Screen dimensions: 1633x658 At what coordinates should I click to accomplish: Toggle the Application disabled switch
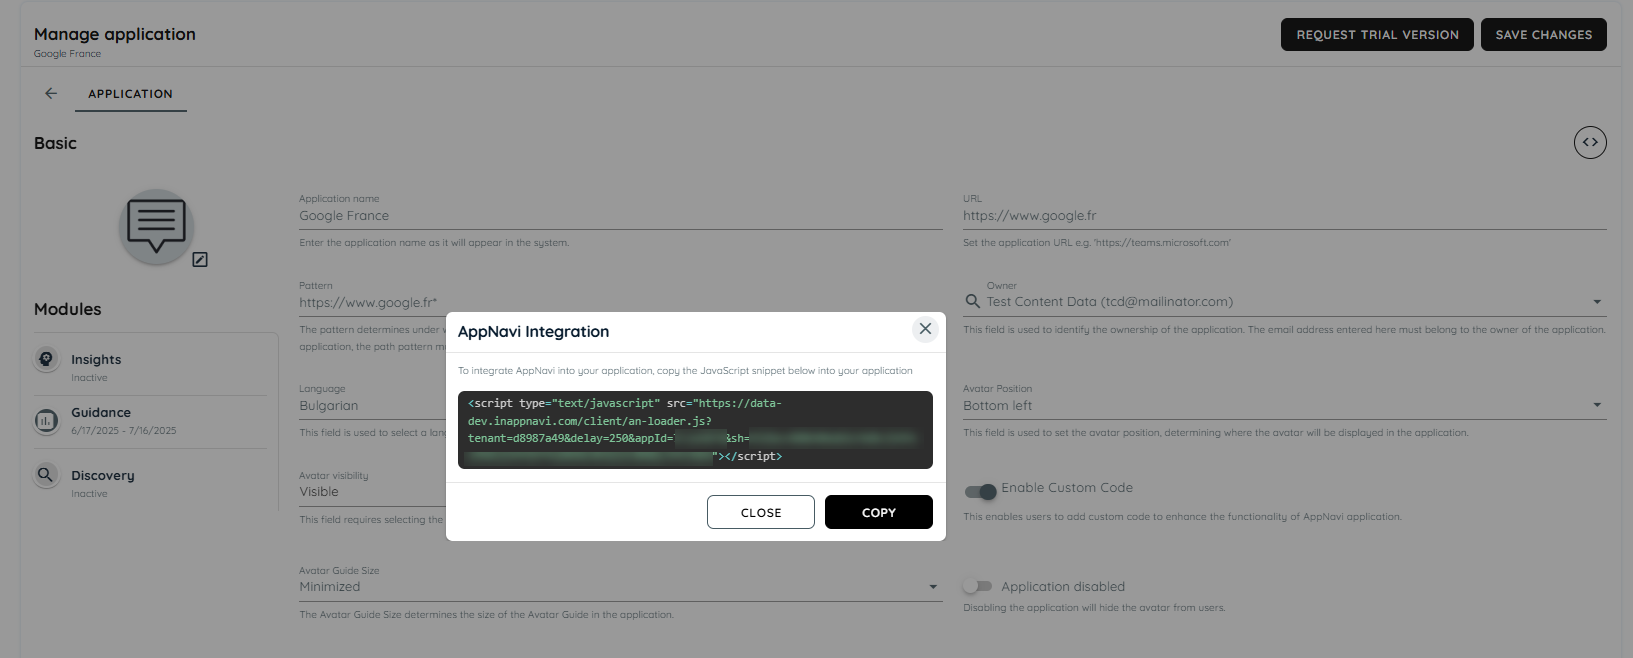(x=977, y=586)
